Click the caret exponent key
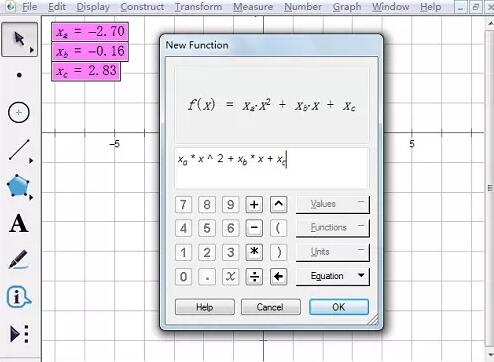The width and height of the screenshot is (494, 362). click(x=278, y=204)
